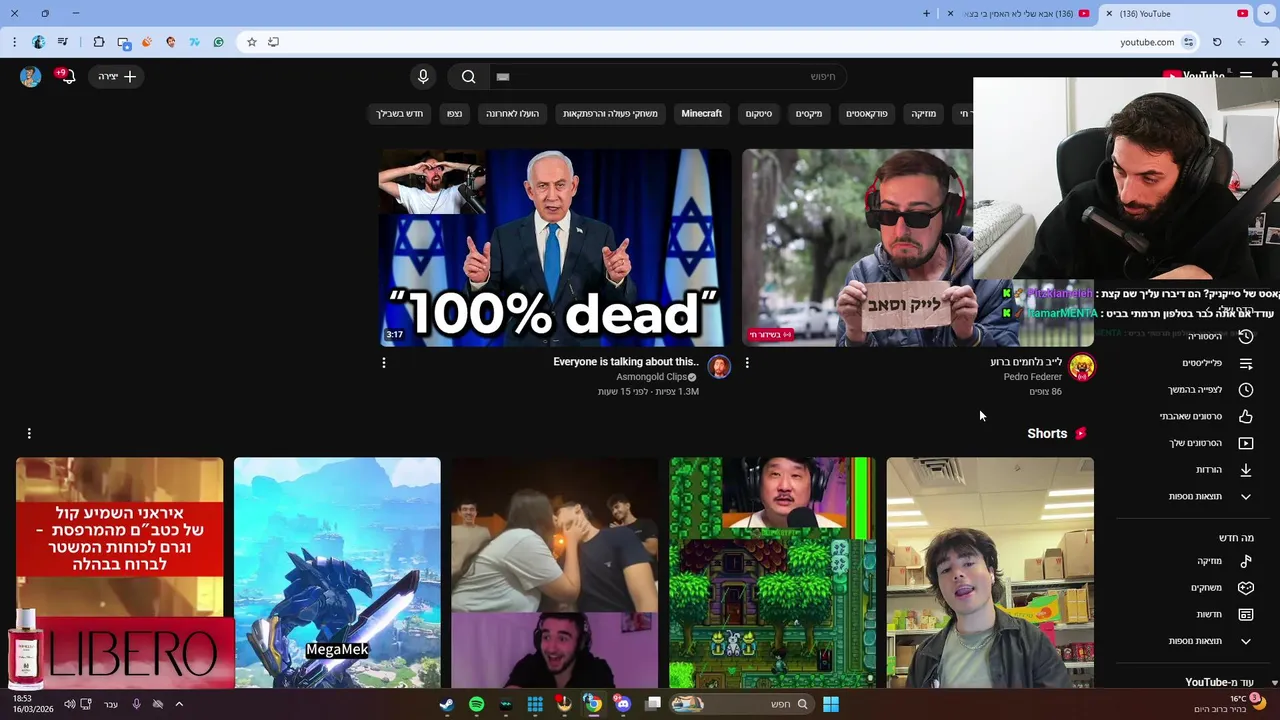Open Playlists in the YouTube sidebar
This screenshot has height=720, width=1280.
(1216, 363)
